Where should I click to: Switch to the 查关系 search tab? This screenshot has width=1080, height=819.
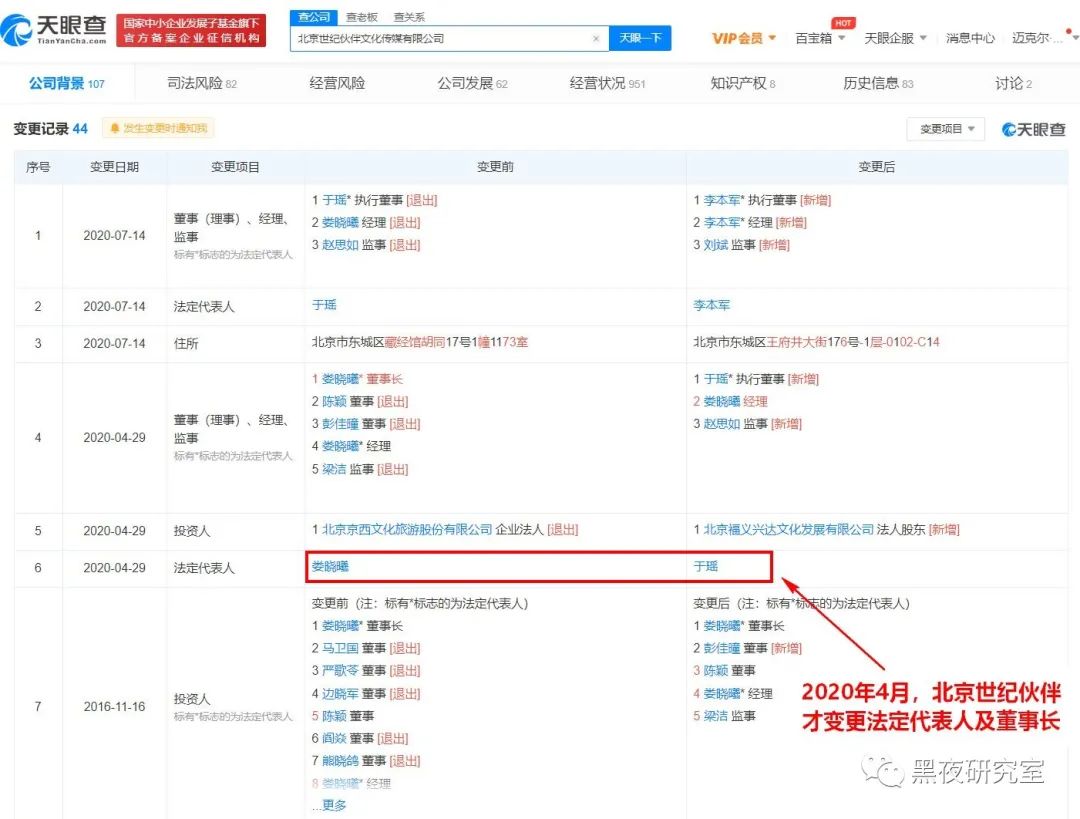click(409, 17)
